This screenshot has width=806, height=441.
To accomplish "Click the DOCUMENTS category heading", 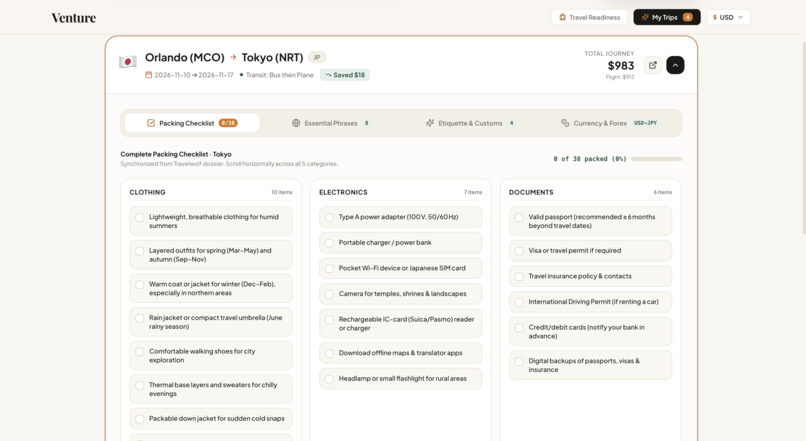I will [531, 192].
